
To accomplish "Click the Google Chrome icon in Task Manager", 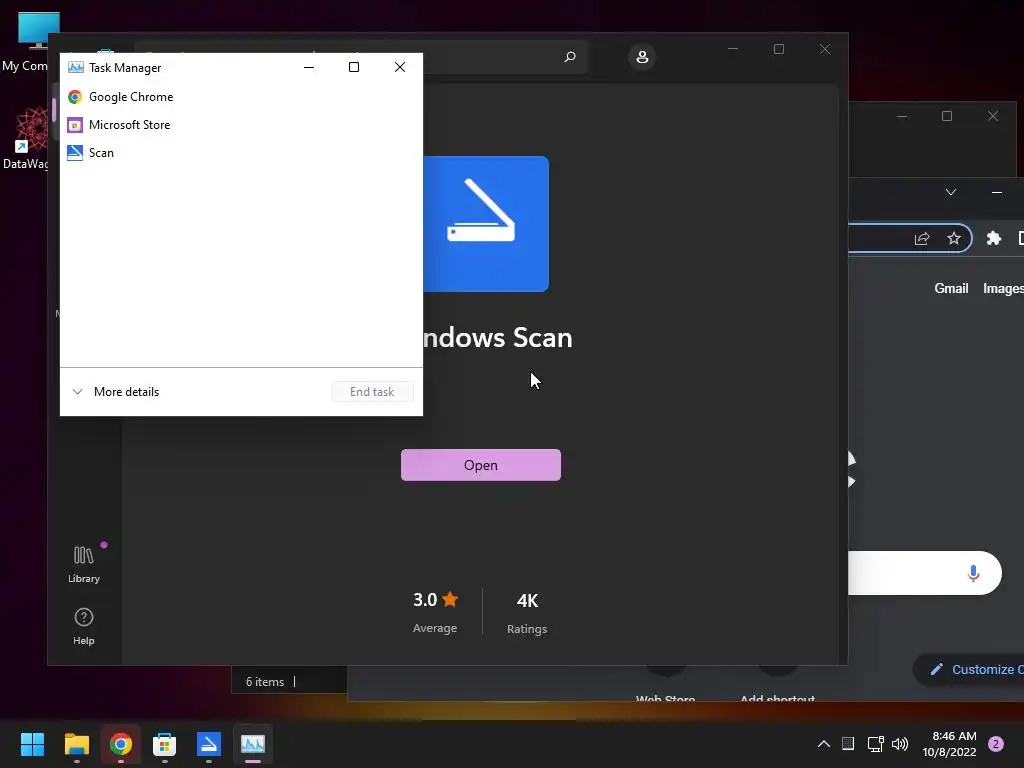I will click(x=75, y=97).
